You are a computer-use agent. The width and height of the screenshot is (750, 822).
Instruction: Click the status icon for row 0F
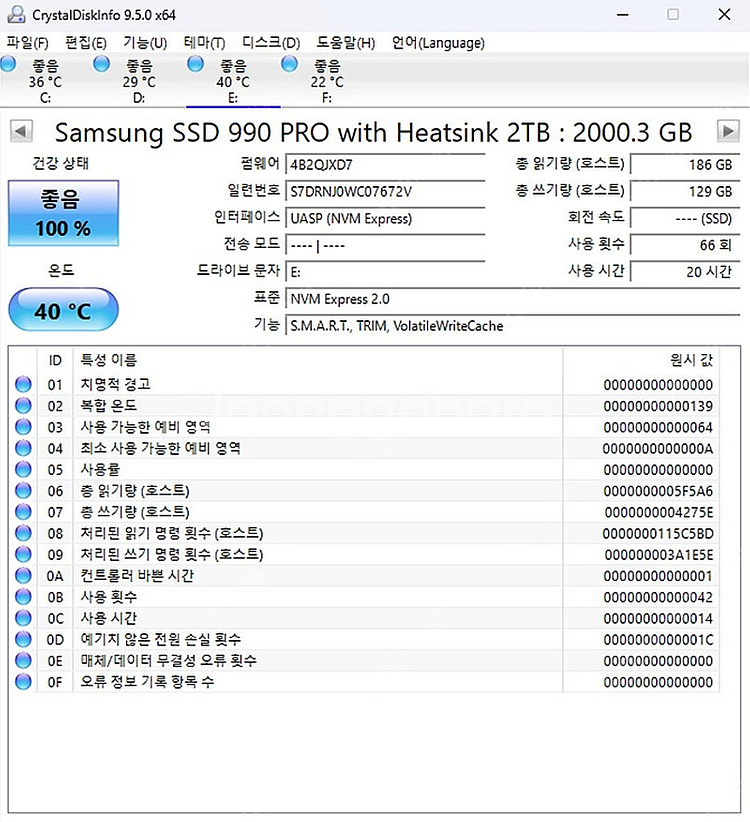[x=23, y=682]
